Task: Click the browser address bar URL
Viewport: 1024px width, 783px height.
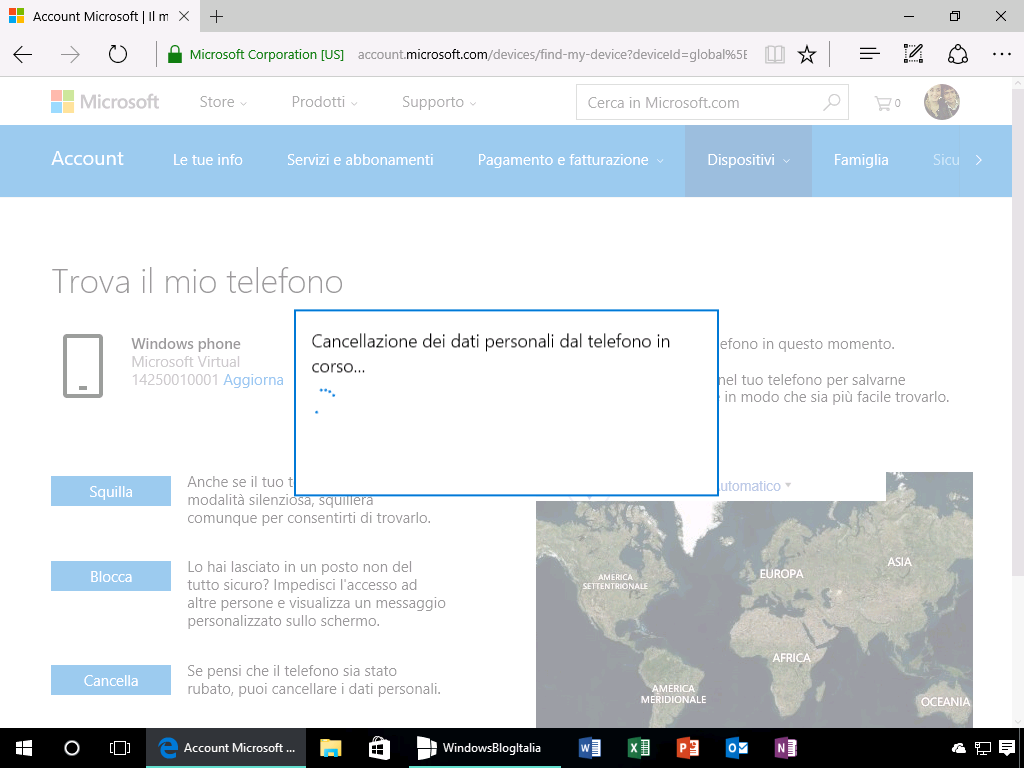Action: 552,54
